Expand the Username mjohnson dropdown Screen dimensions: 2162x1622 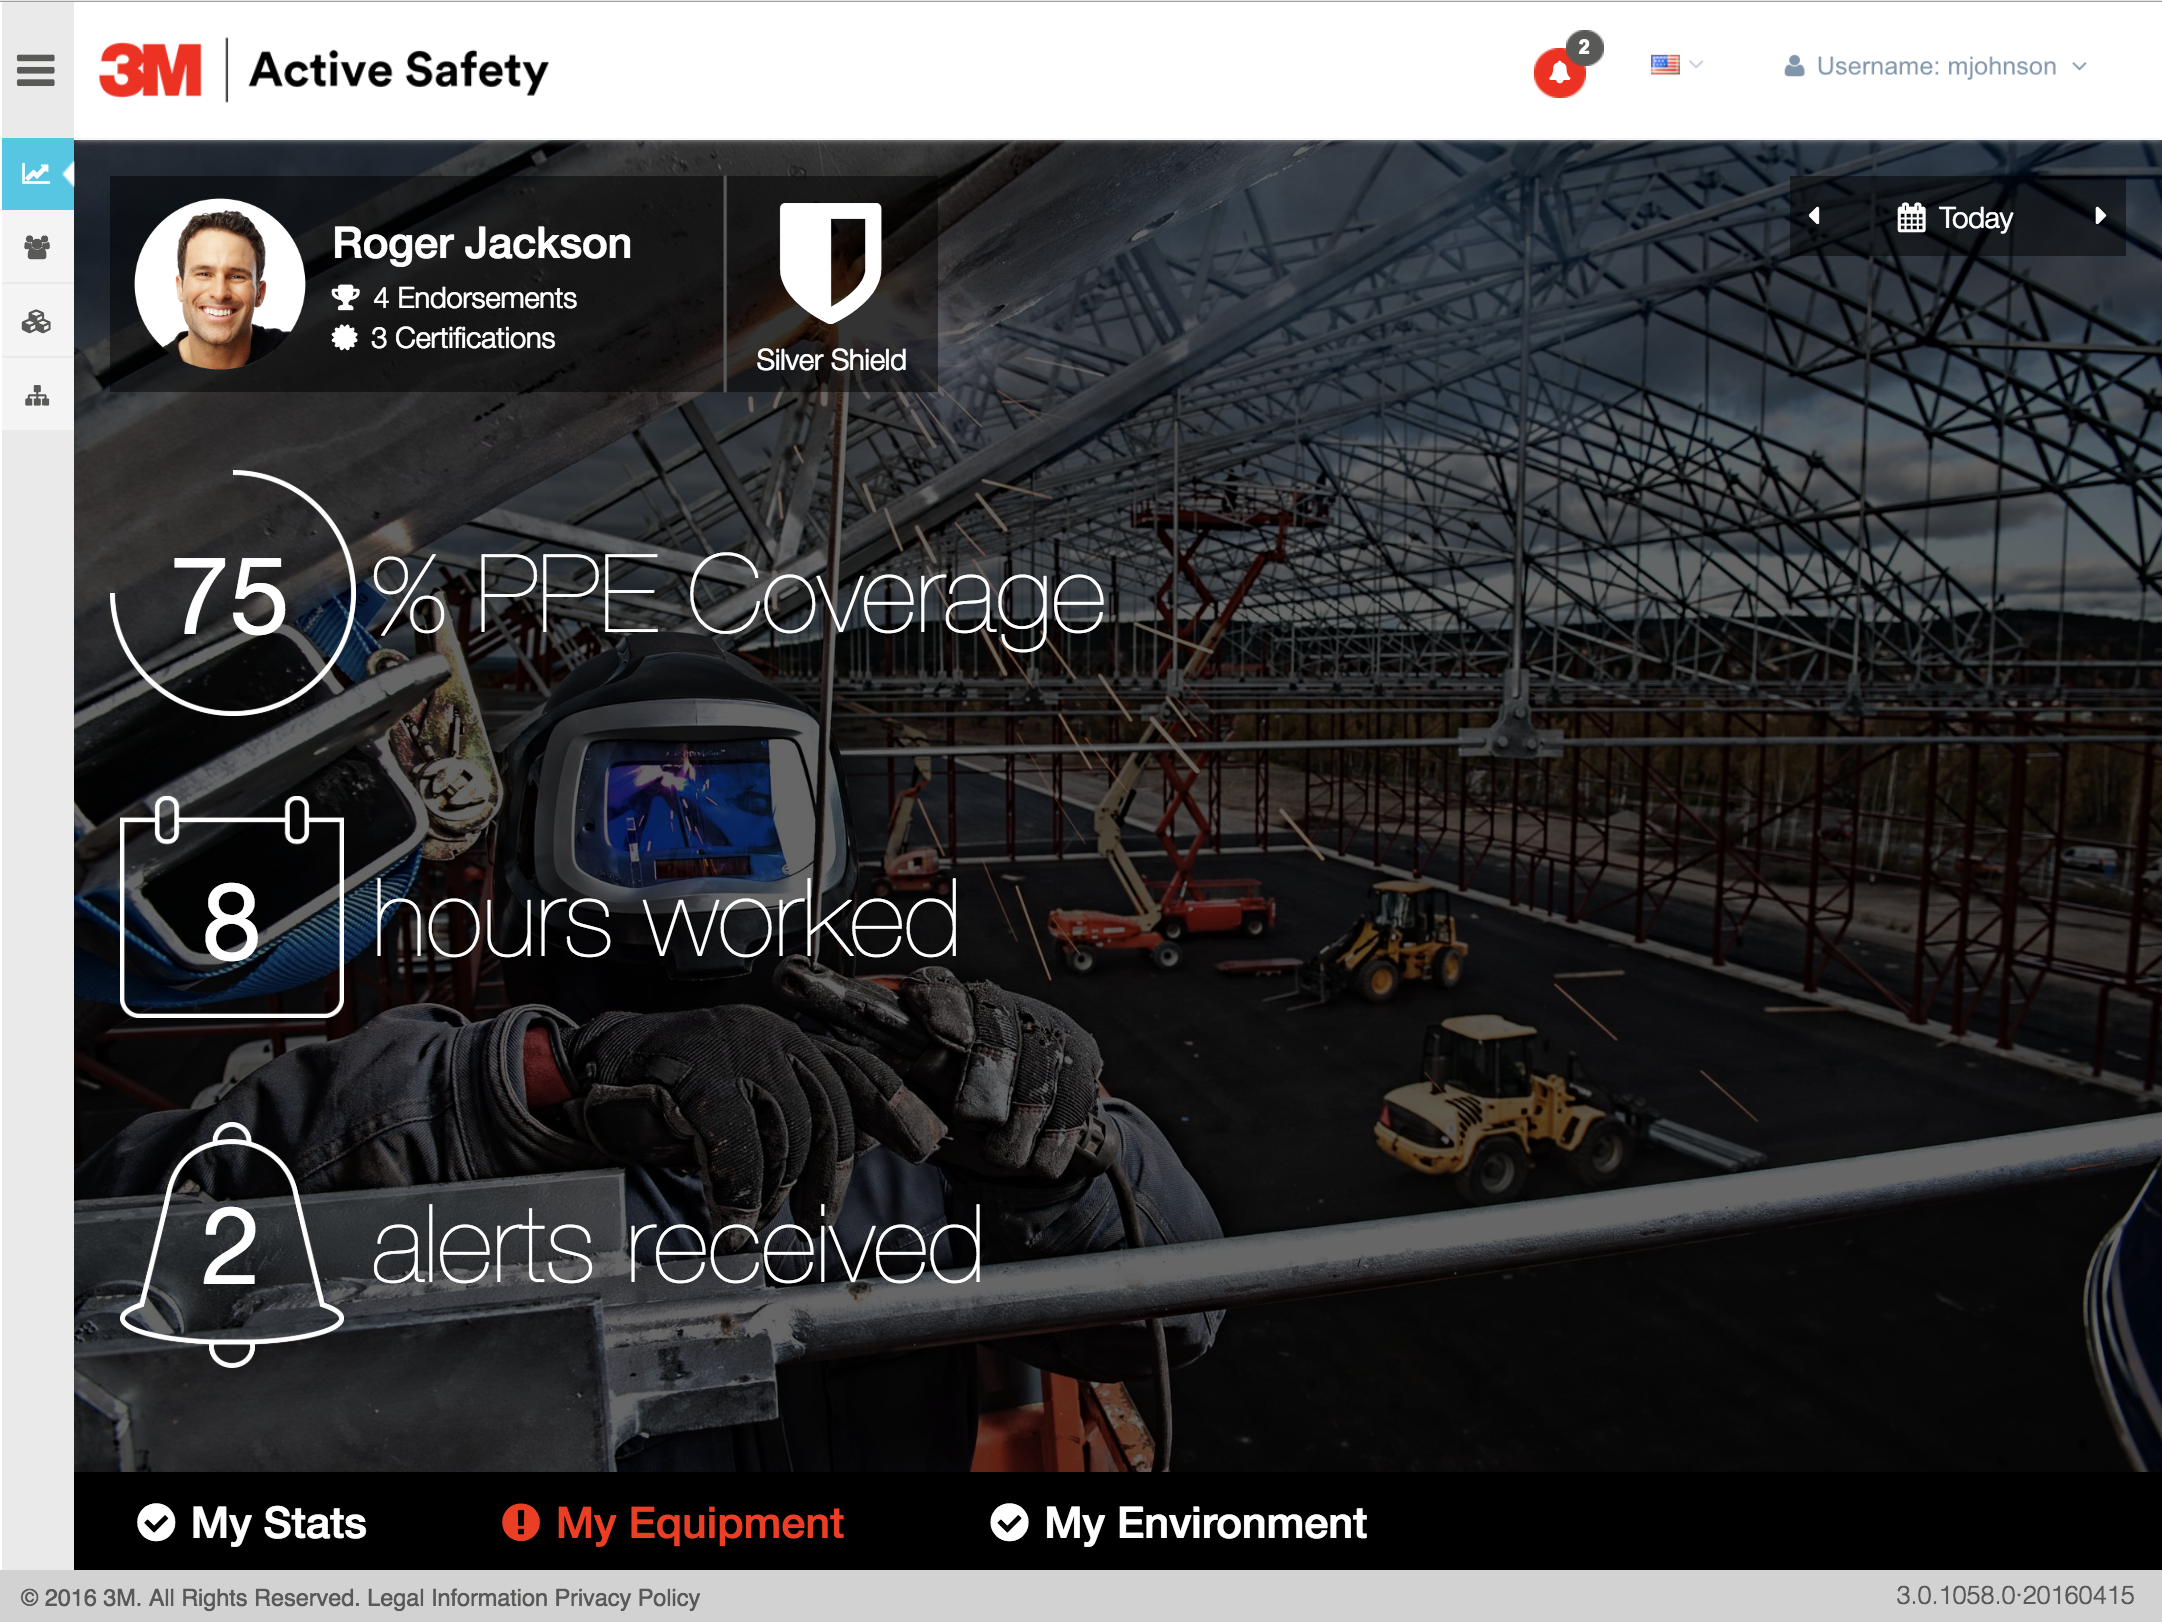(1936, 66)
